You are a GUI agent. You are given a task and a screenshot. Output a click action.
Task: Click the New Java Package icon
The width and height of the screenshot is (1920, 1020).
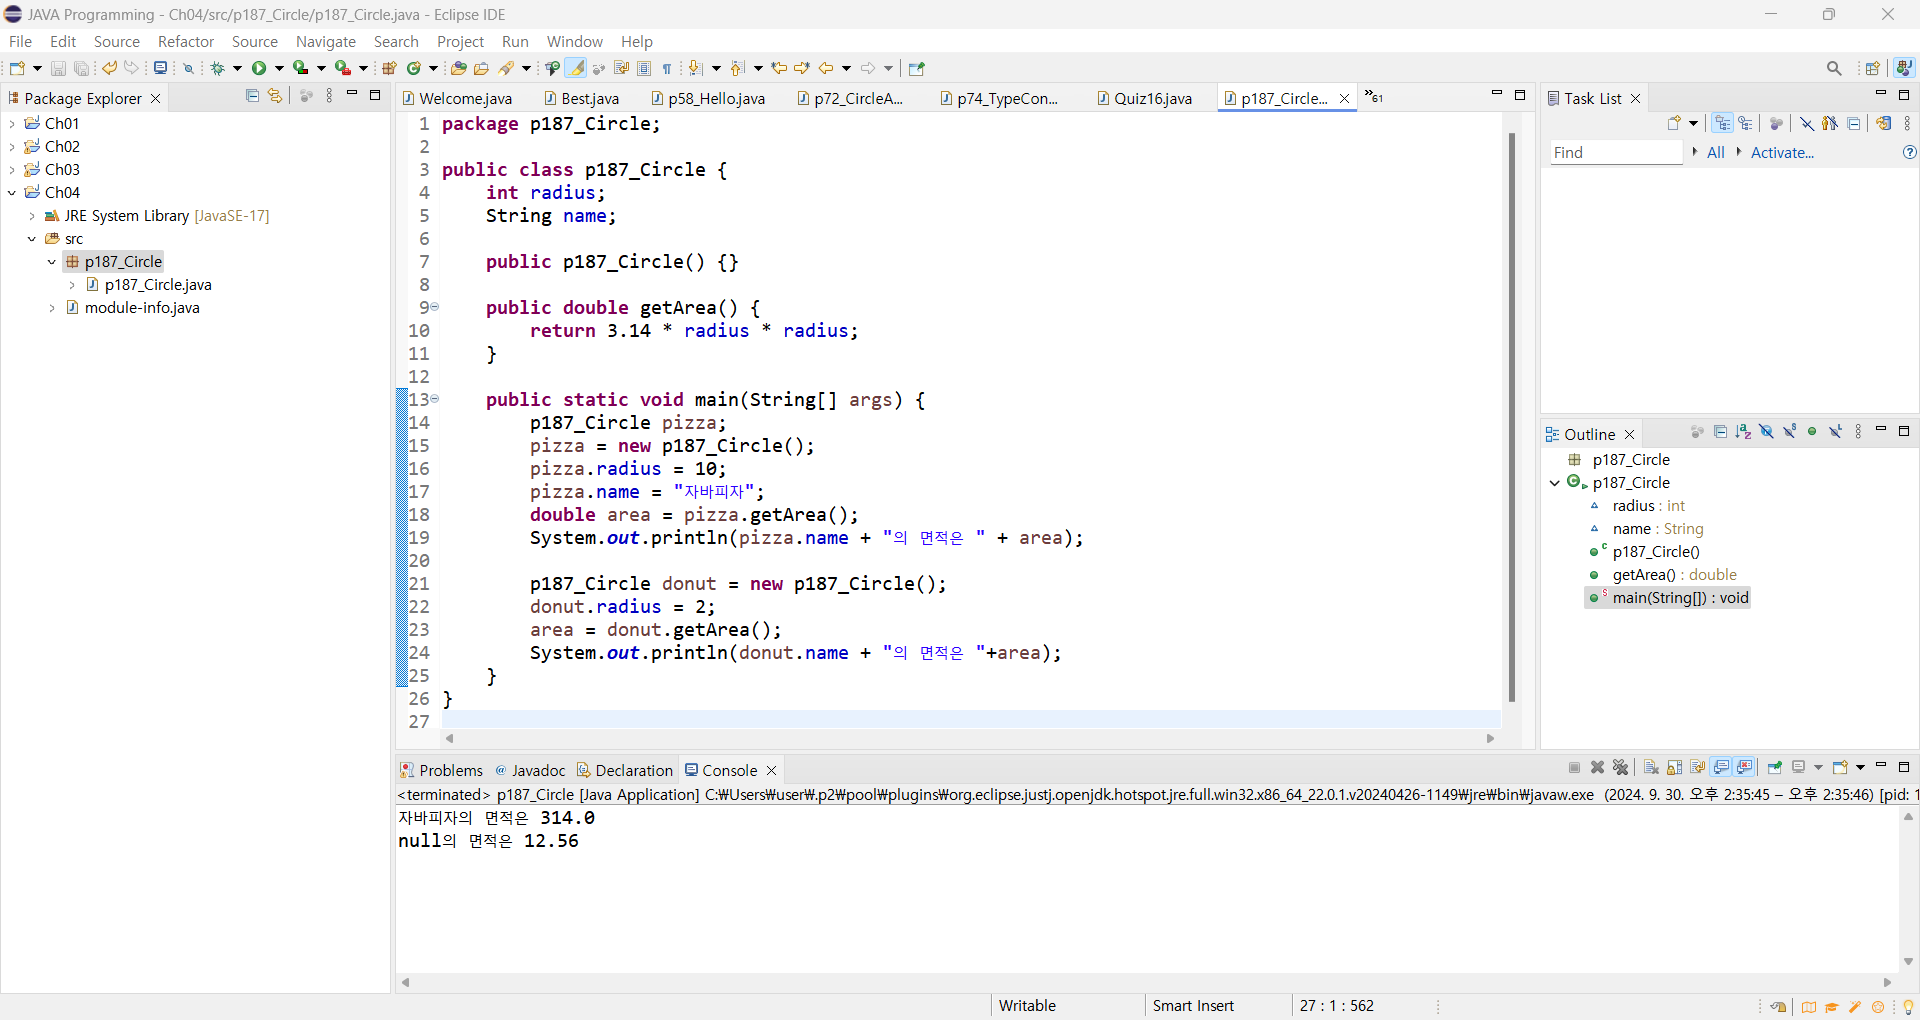(x=390, y=68)
